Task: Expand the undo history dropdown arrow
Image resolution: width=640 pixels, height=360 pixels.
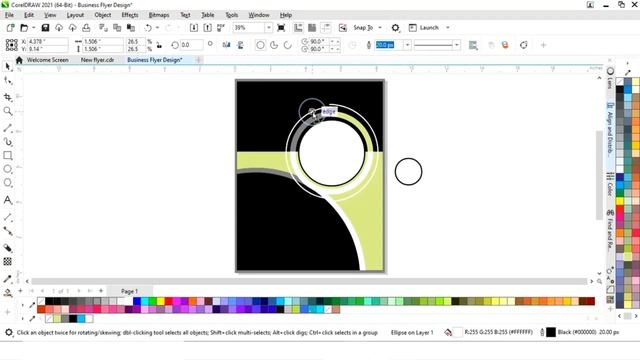Action: pos(158,28)
